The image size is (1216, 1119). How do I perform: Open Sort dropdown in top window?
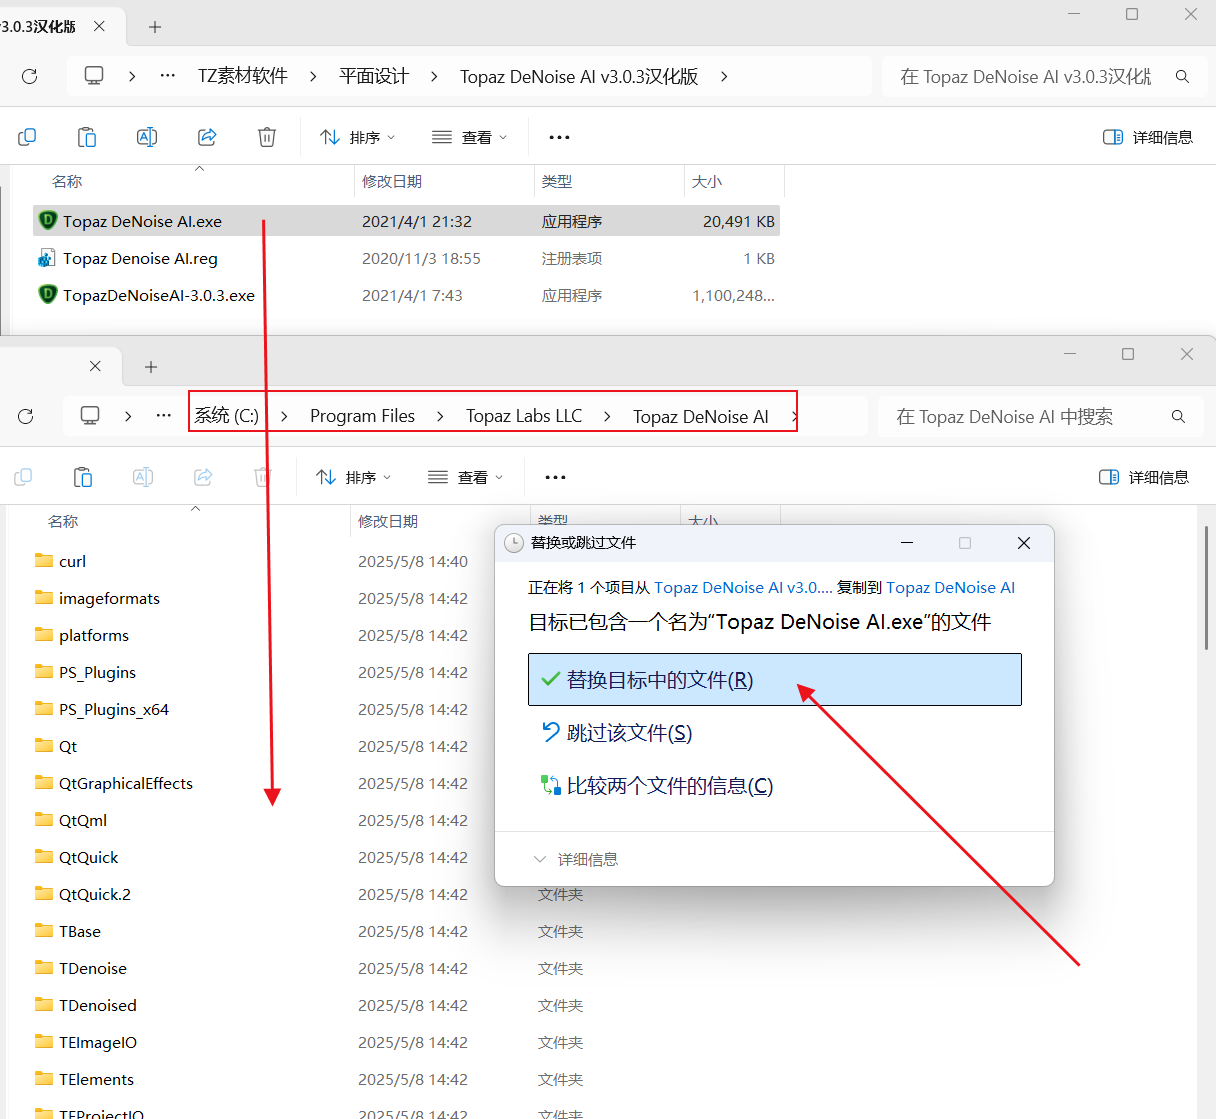(x=358, y=137)
